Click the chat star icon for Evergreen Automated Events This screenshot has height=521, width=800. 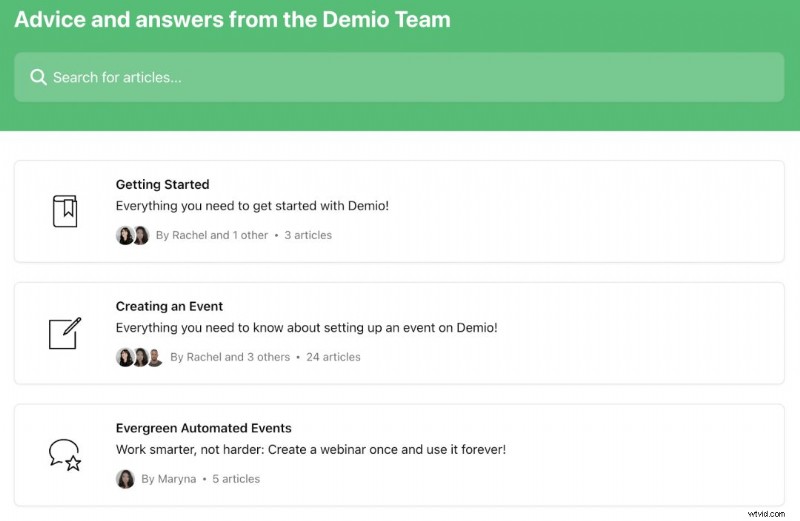coord(65,455)
